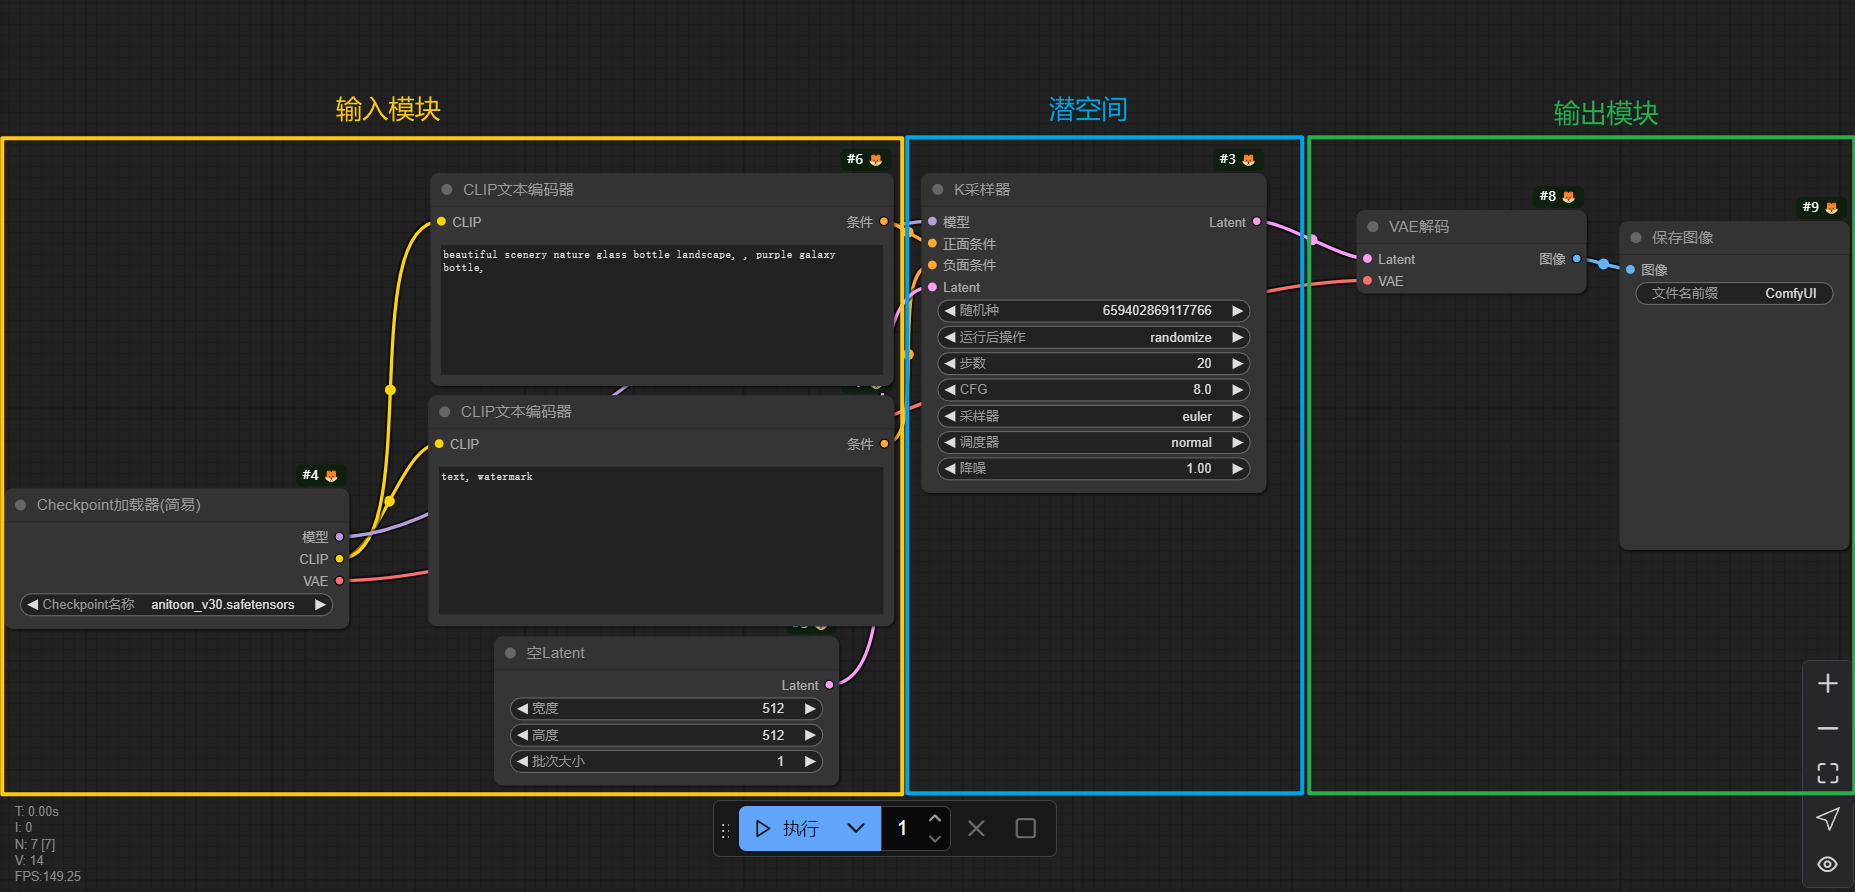
Task: Click the fox badge on node #4
Action: tap(331, 476)
